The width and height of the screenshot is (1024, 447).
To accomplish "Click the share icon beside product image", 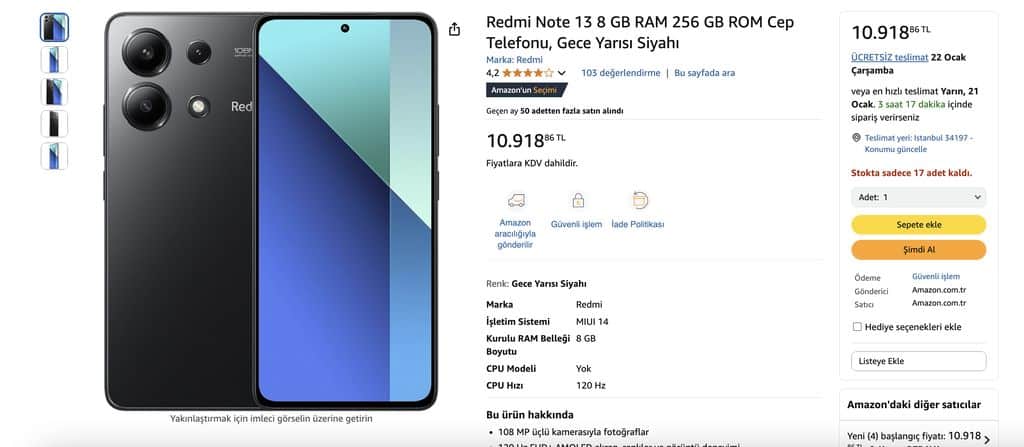I will point(455,29).
